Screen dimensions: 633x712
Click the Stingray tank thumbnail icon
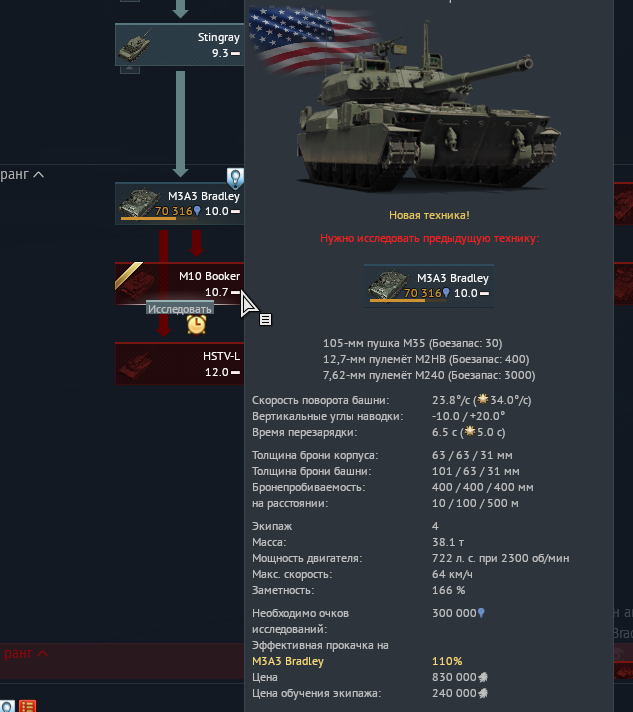[134, 45]
